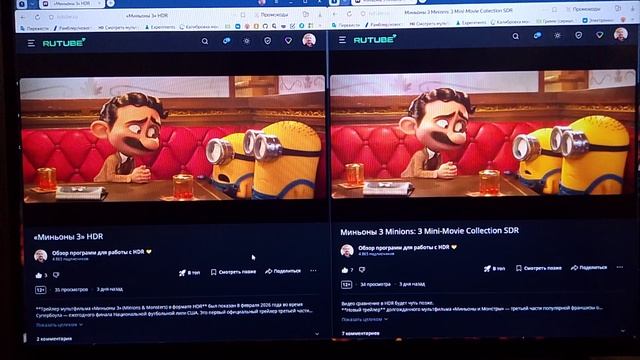Dislike the «Миньоны 3» HDR video
This screenshot has height=360, width=640.
click(x=56, y=275)
